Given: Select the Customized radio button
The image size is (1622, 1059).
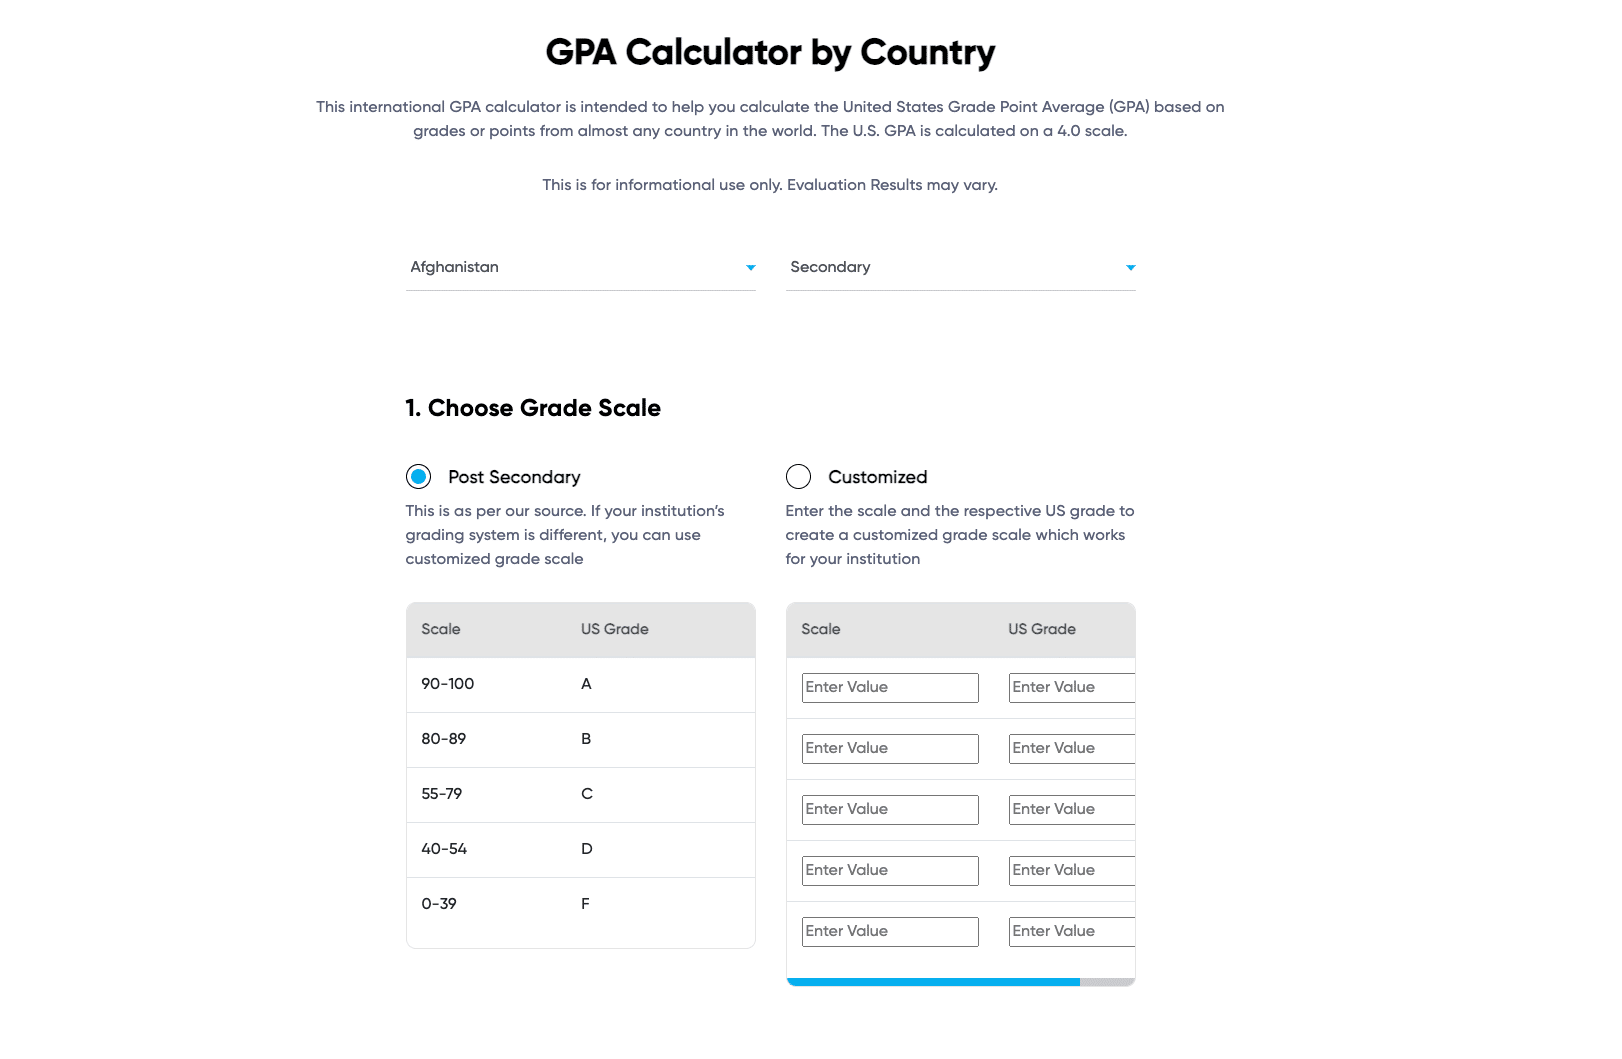Looking at the screenshot, I should [799, 477].
